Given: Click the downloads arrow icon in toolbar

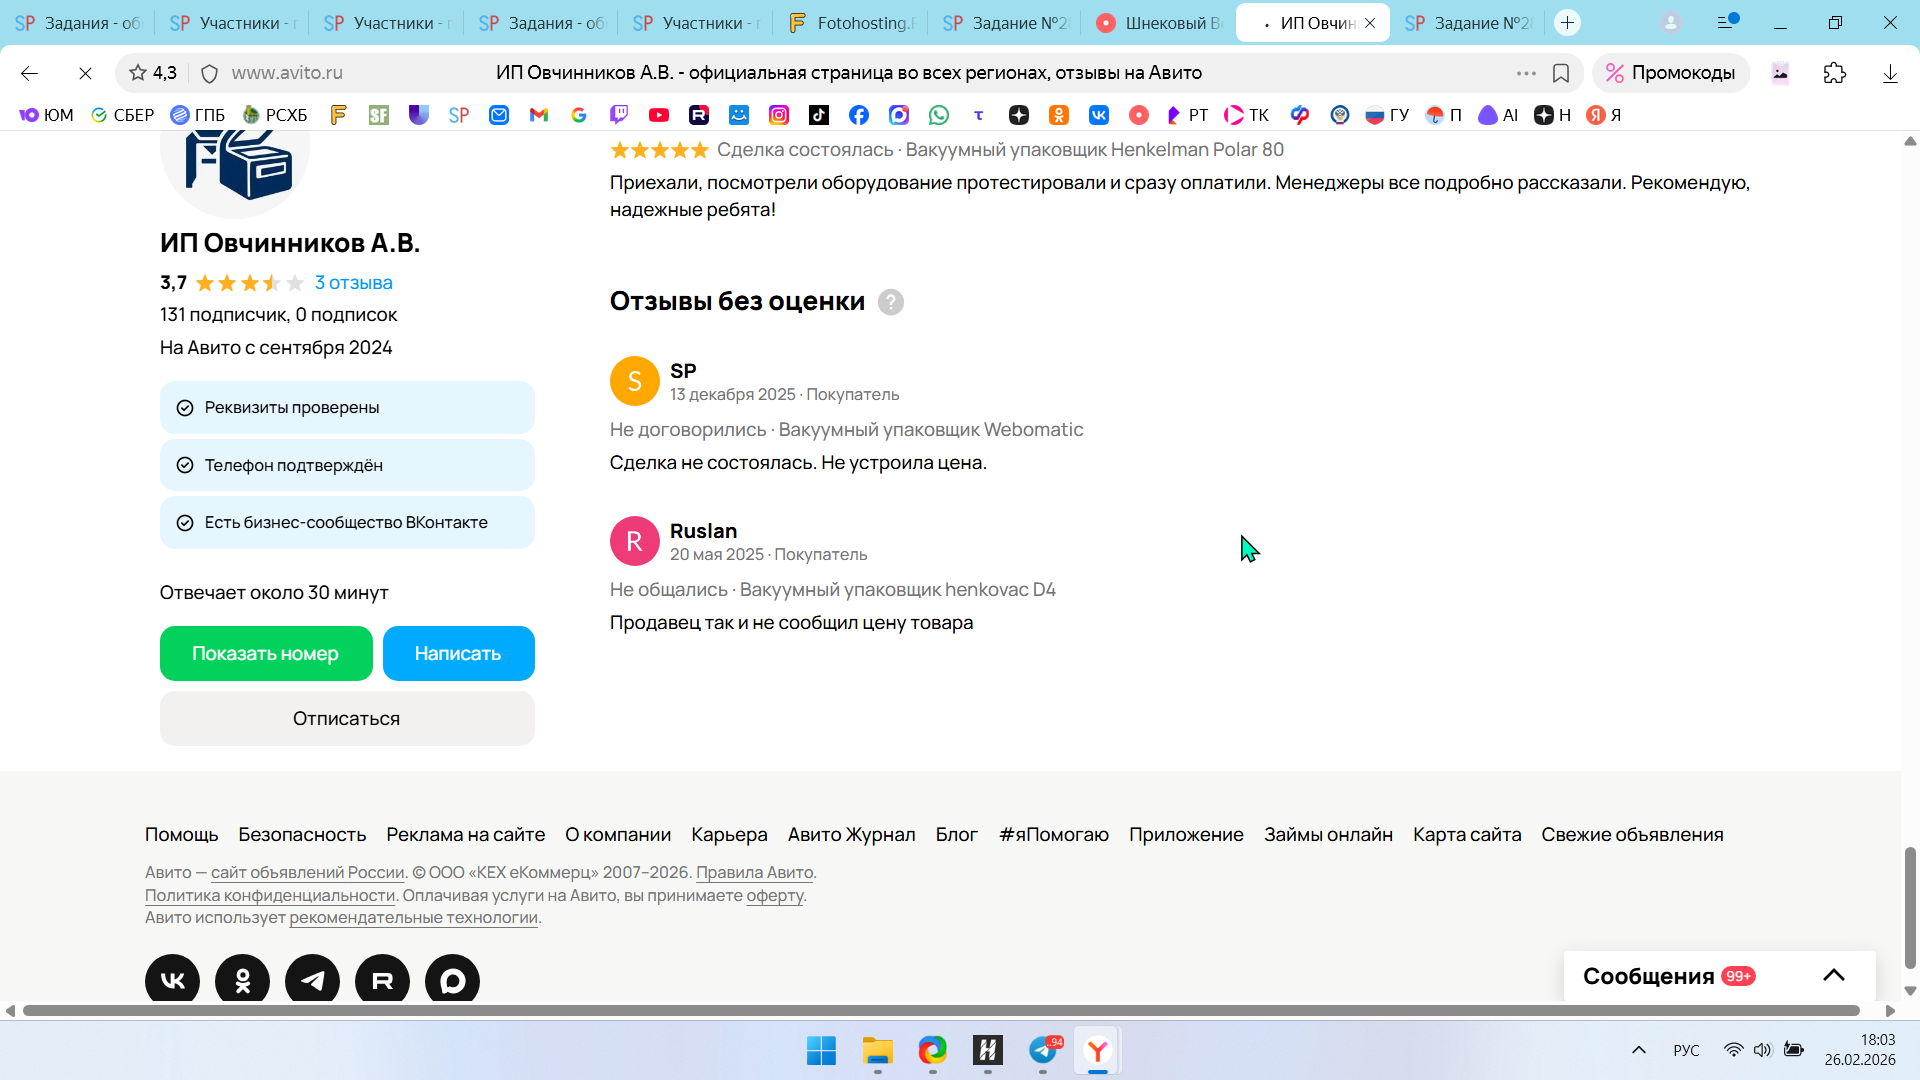Looking at the screenshot, I should tap(1889, 73).
